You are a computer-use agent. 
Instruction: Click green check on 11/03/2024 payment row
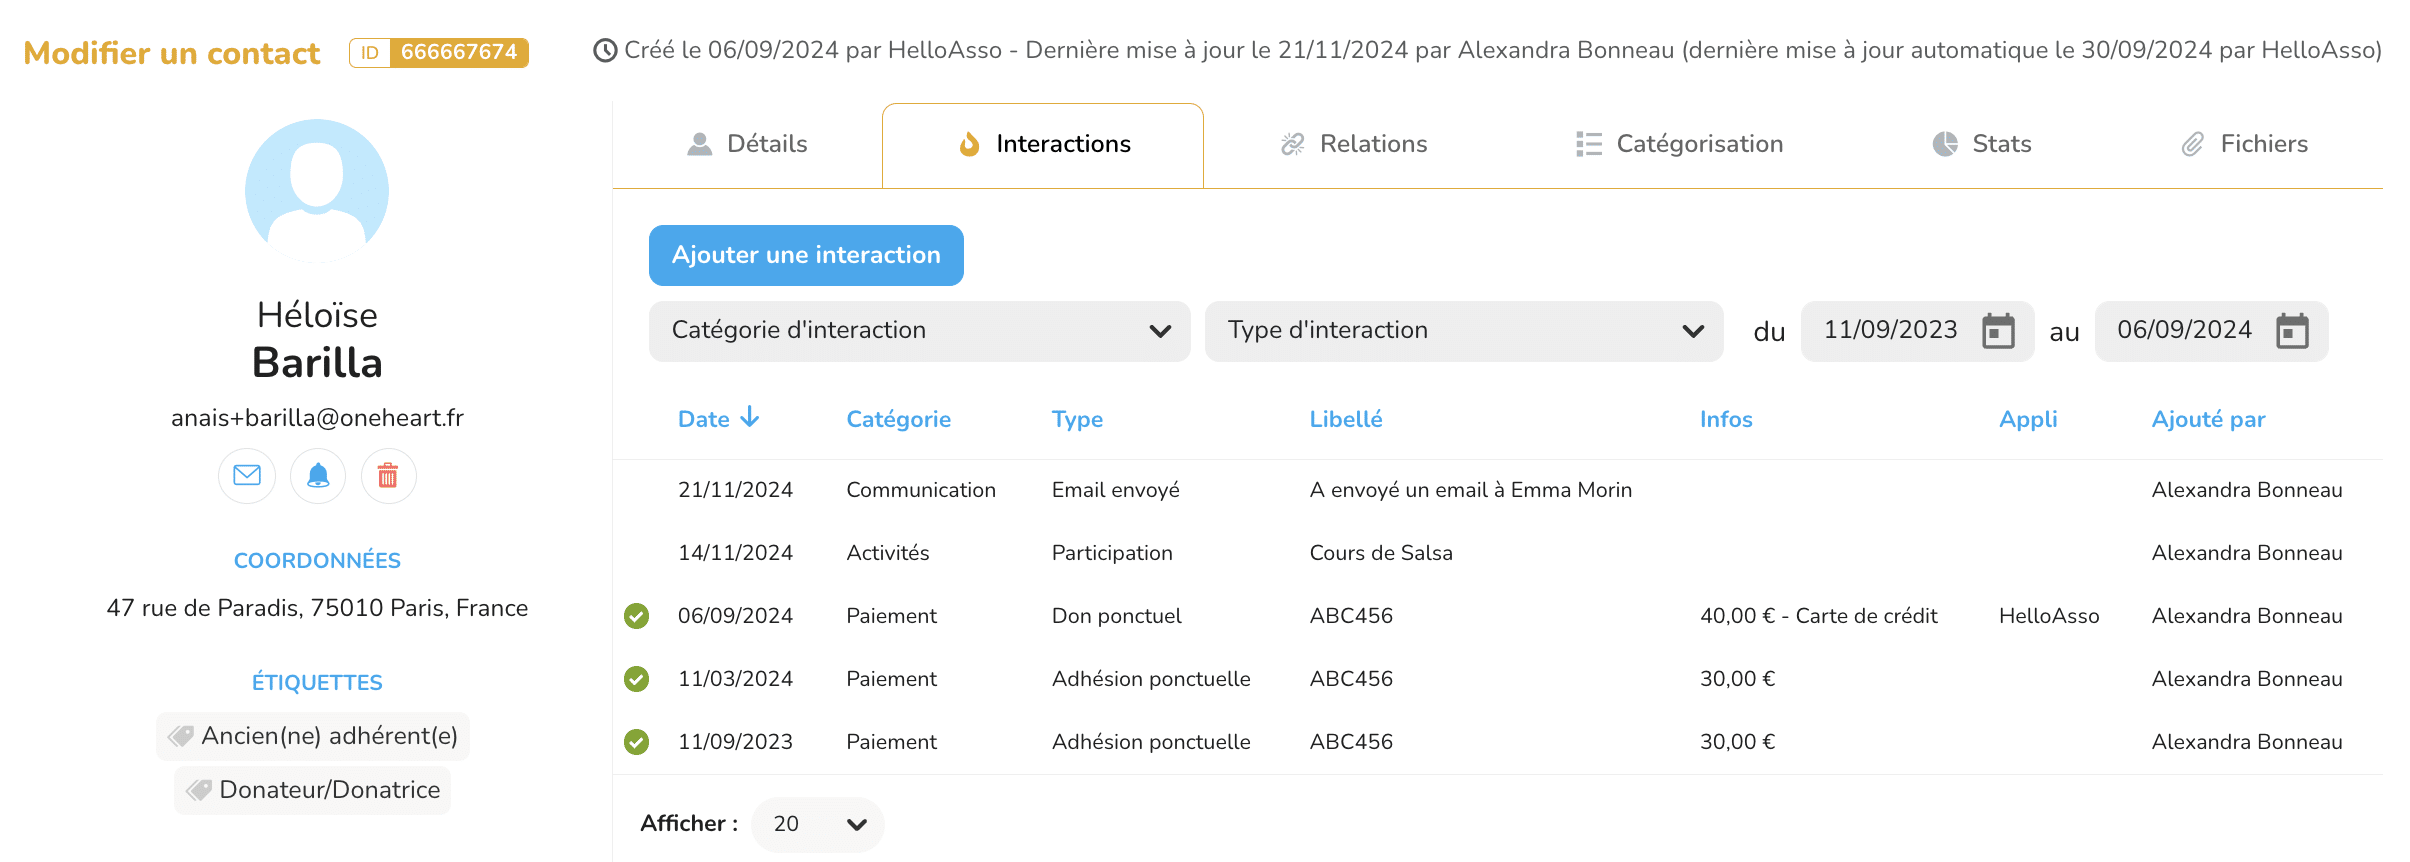636,679
